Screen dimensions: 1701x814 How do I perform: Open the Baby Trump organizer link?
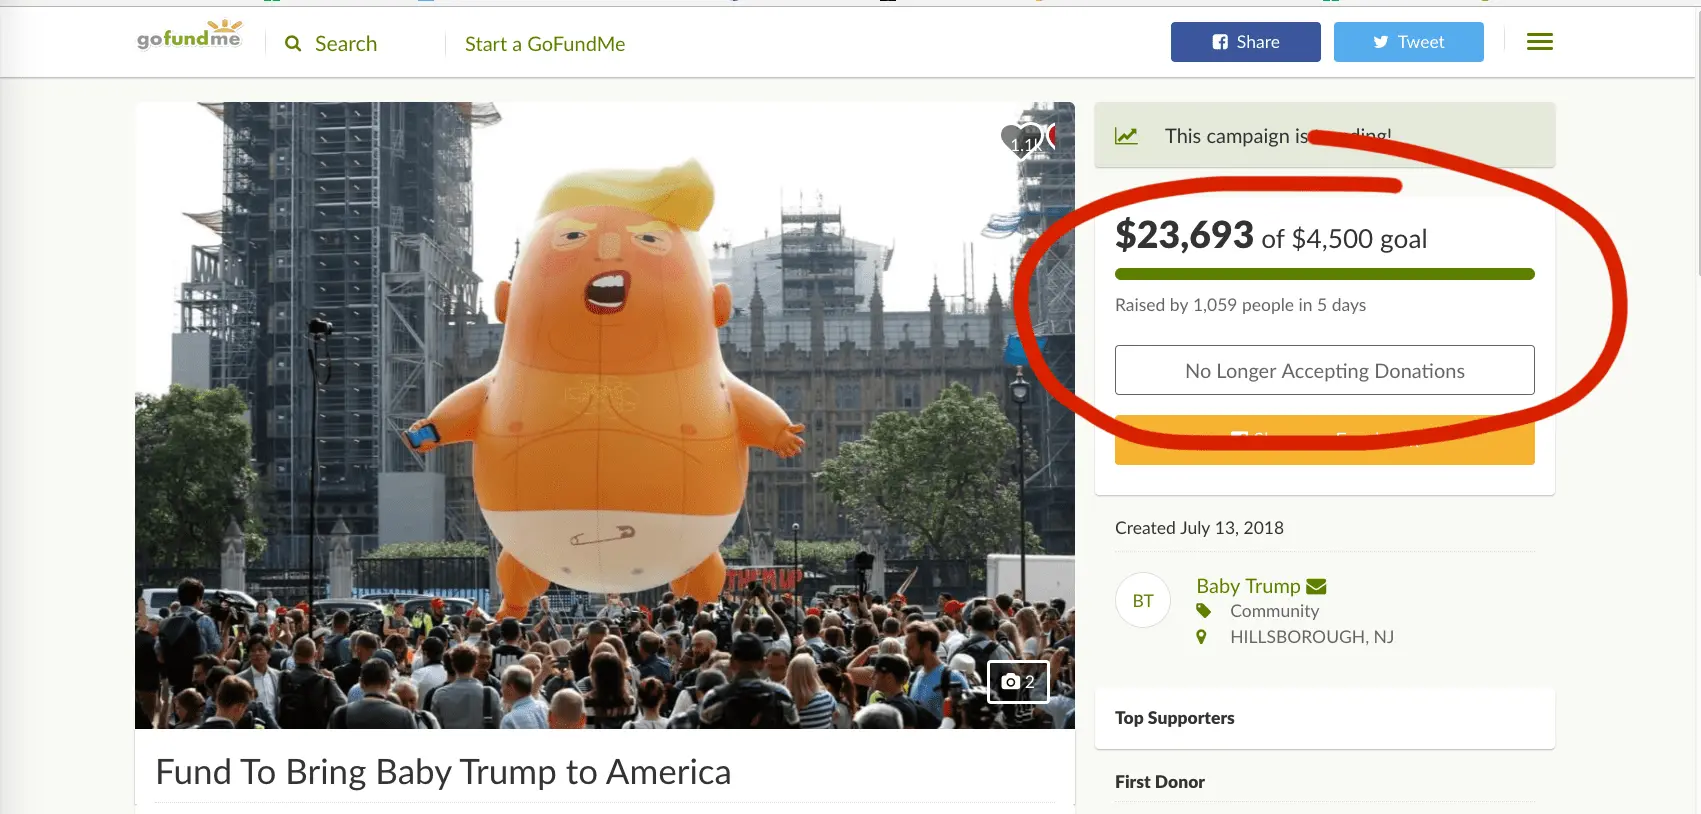tap(1248, 586)
